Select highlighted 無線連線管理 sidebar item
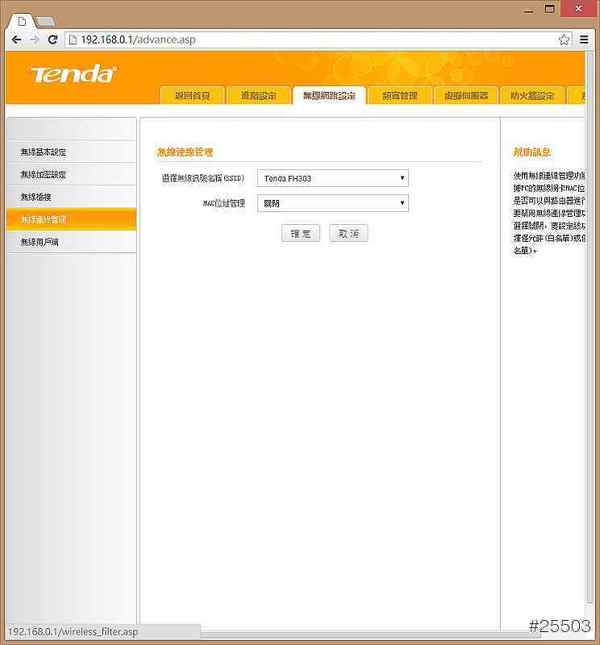600x645 pixels. 72,219
